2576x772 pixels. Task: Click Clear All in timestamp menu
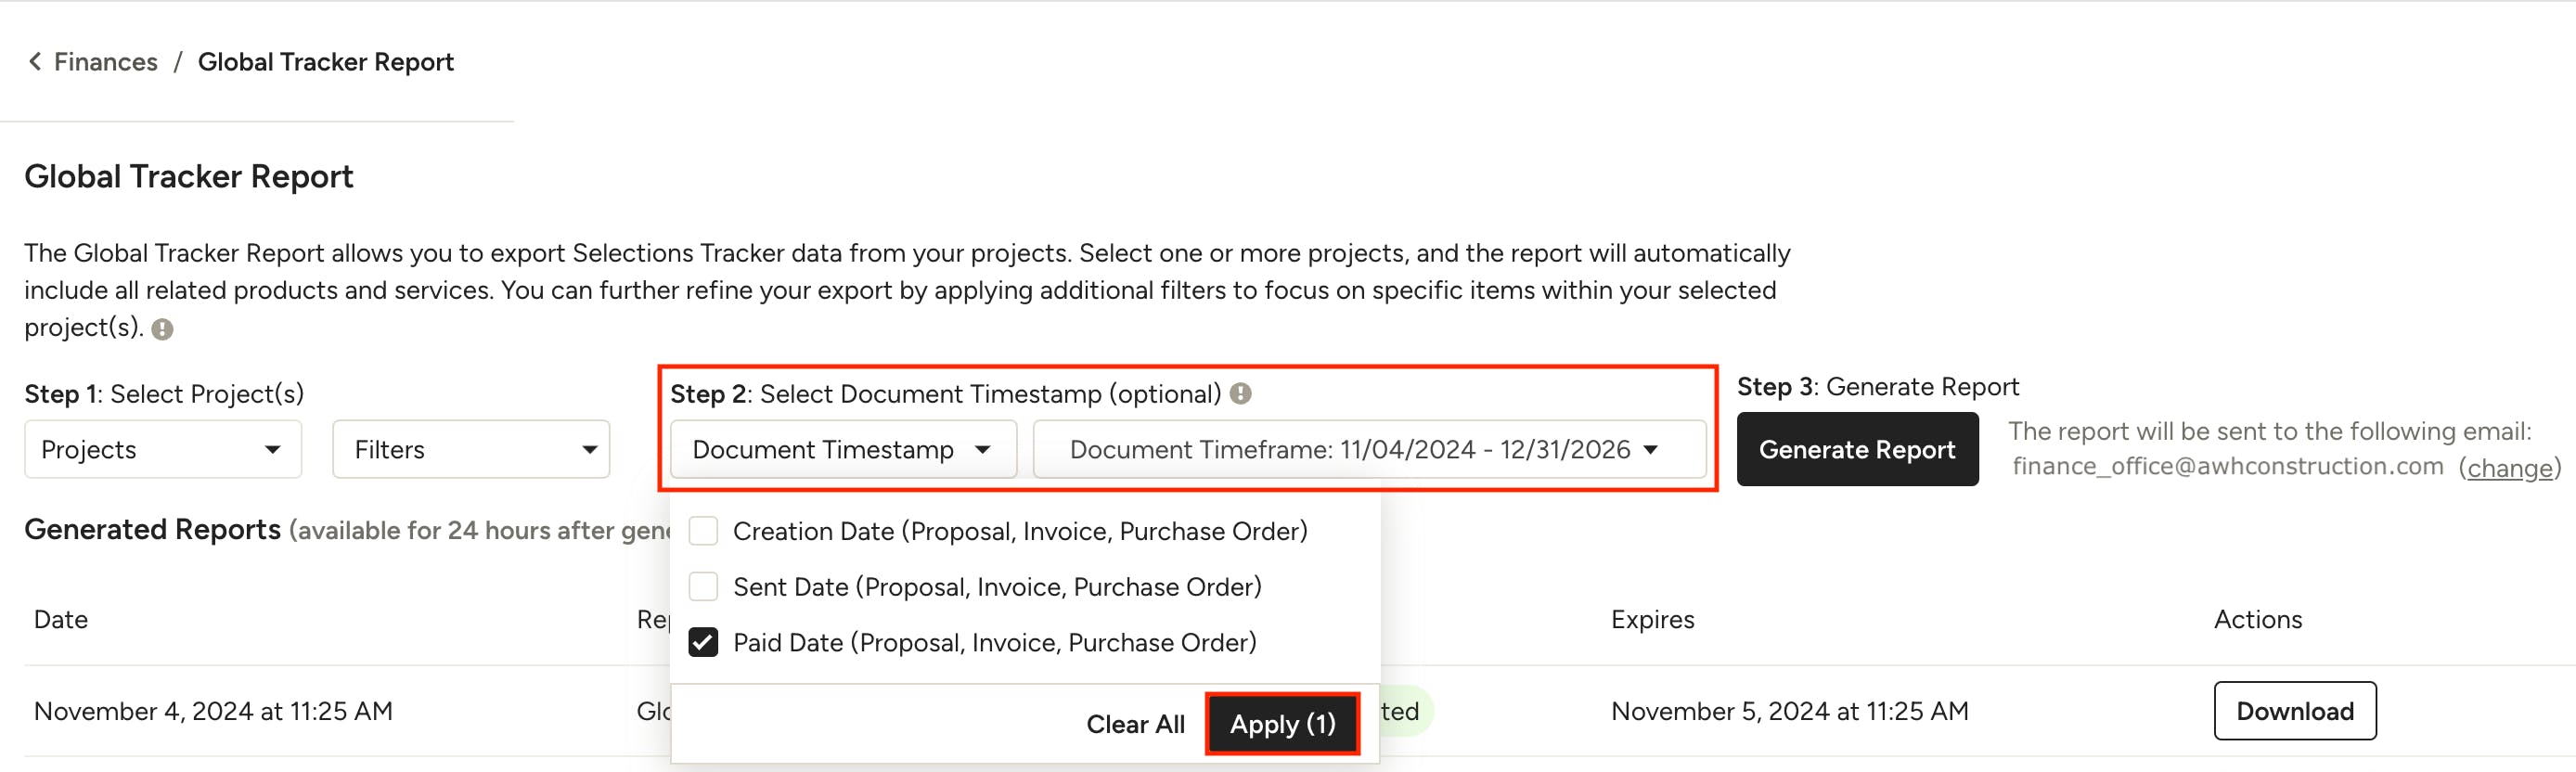pos(1135,724)
